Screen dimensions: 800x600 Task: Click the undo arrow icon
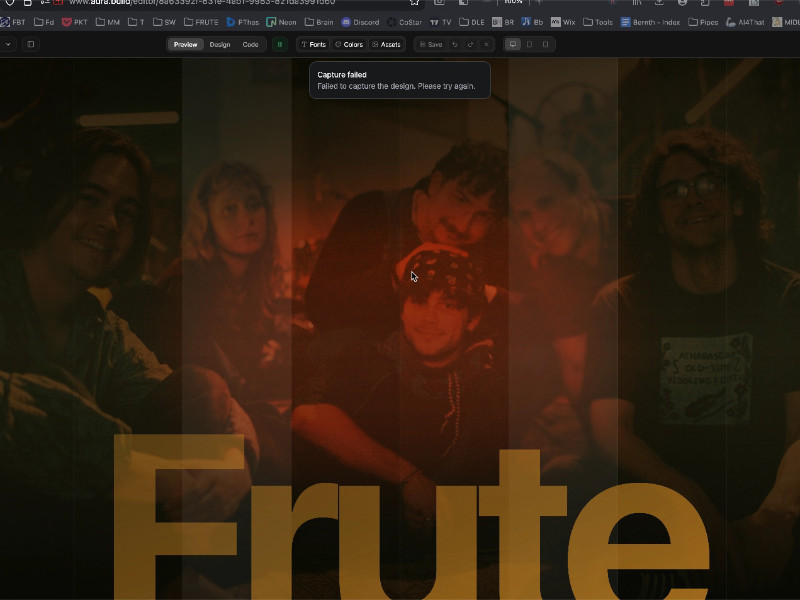click(455, 44)
